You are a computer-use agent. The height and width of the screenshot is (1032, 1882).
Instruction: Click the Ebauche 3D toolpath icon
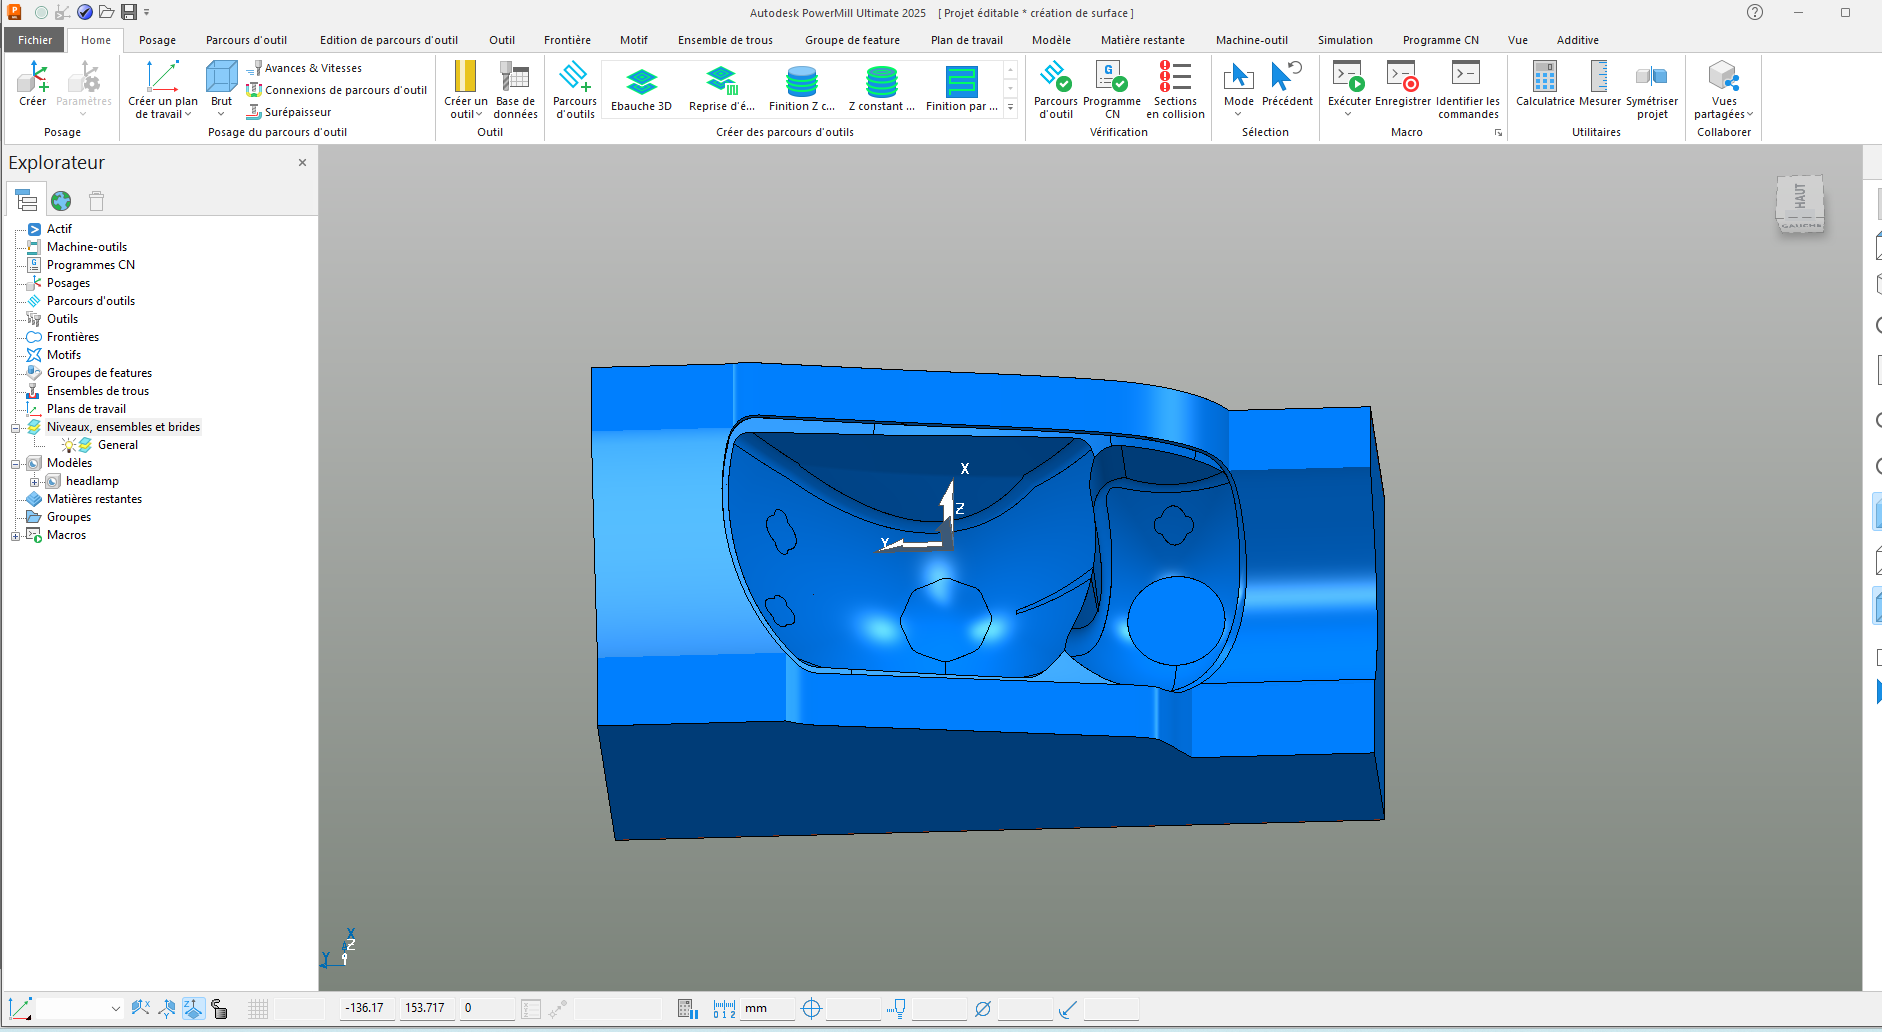click(641, 83)
